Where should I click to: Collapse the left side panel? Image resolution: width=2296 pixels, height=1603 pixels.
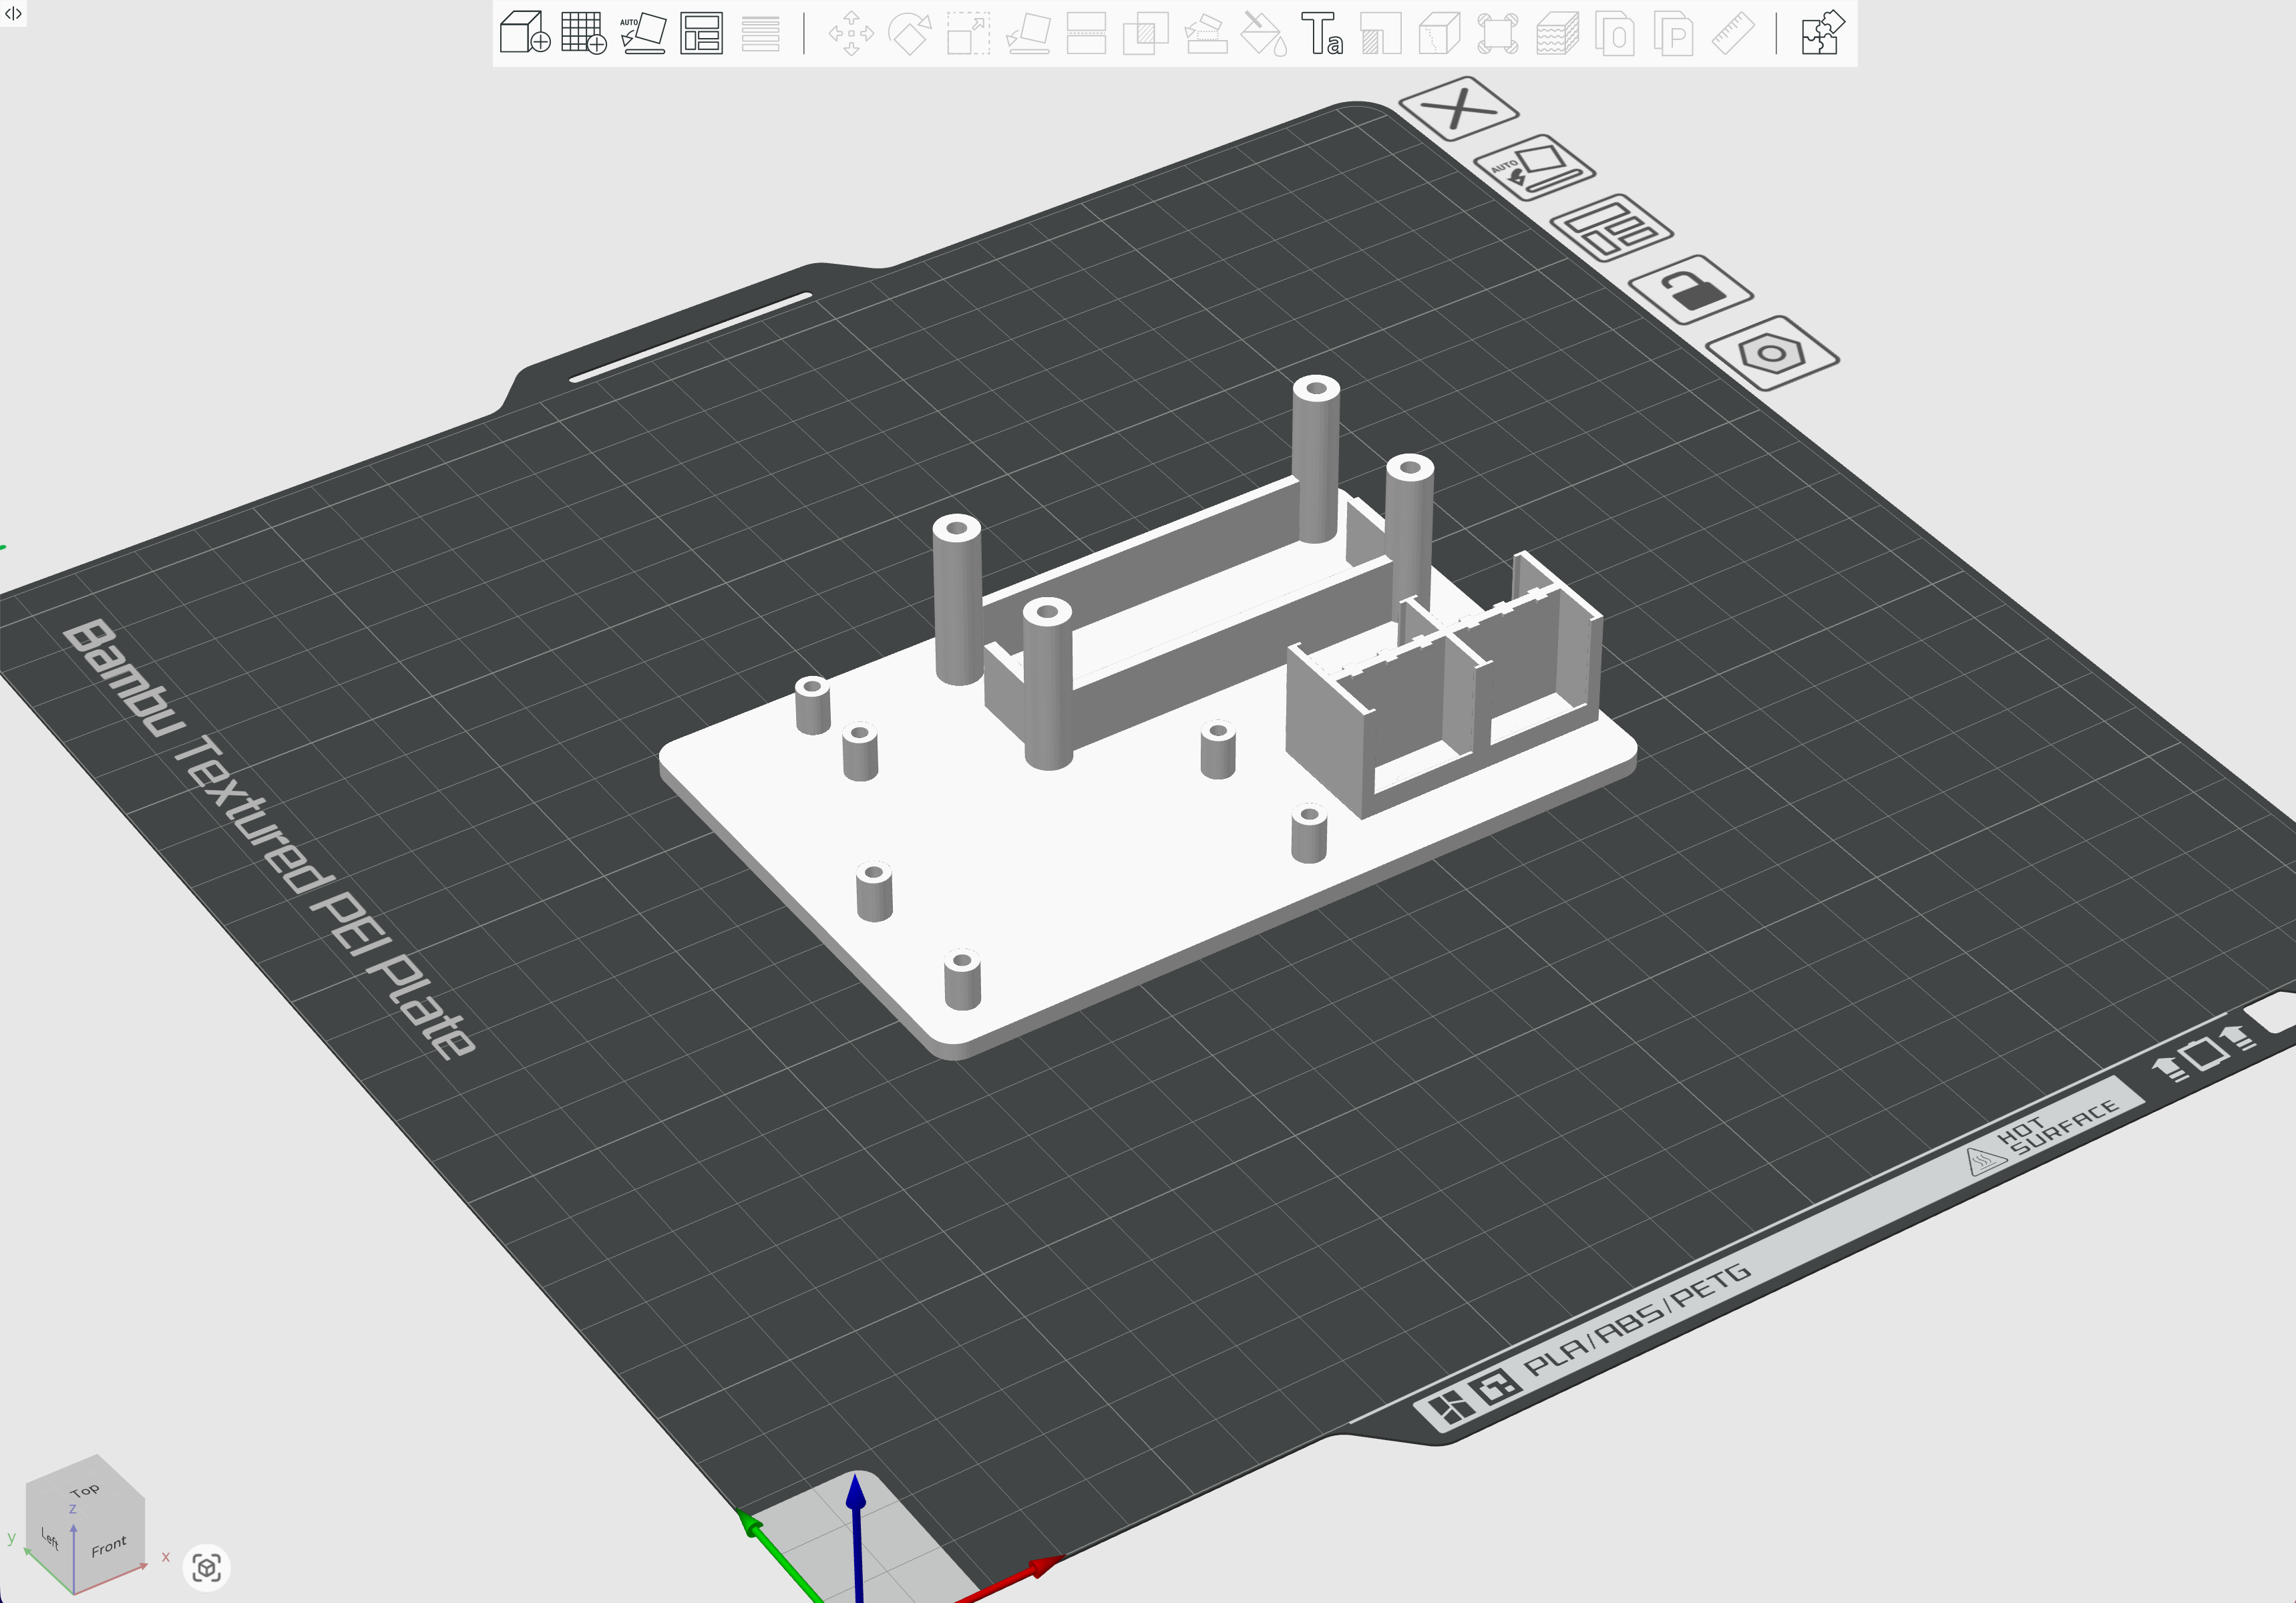tap(12, 14)
